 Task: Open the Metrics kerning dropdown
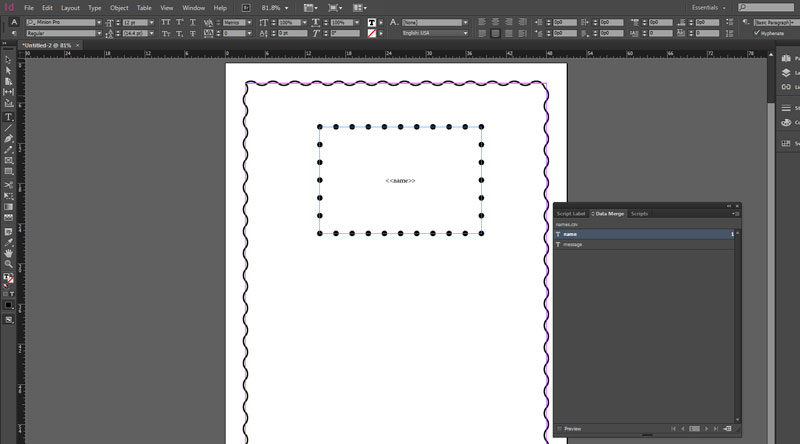coord(249,22)
